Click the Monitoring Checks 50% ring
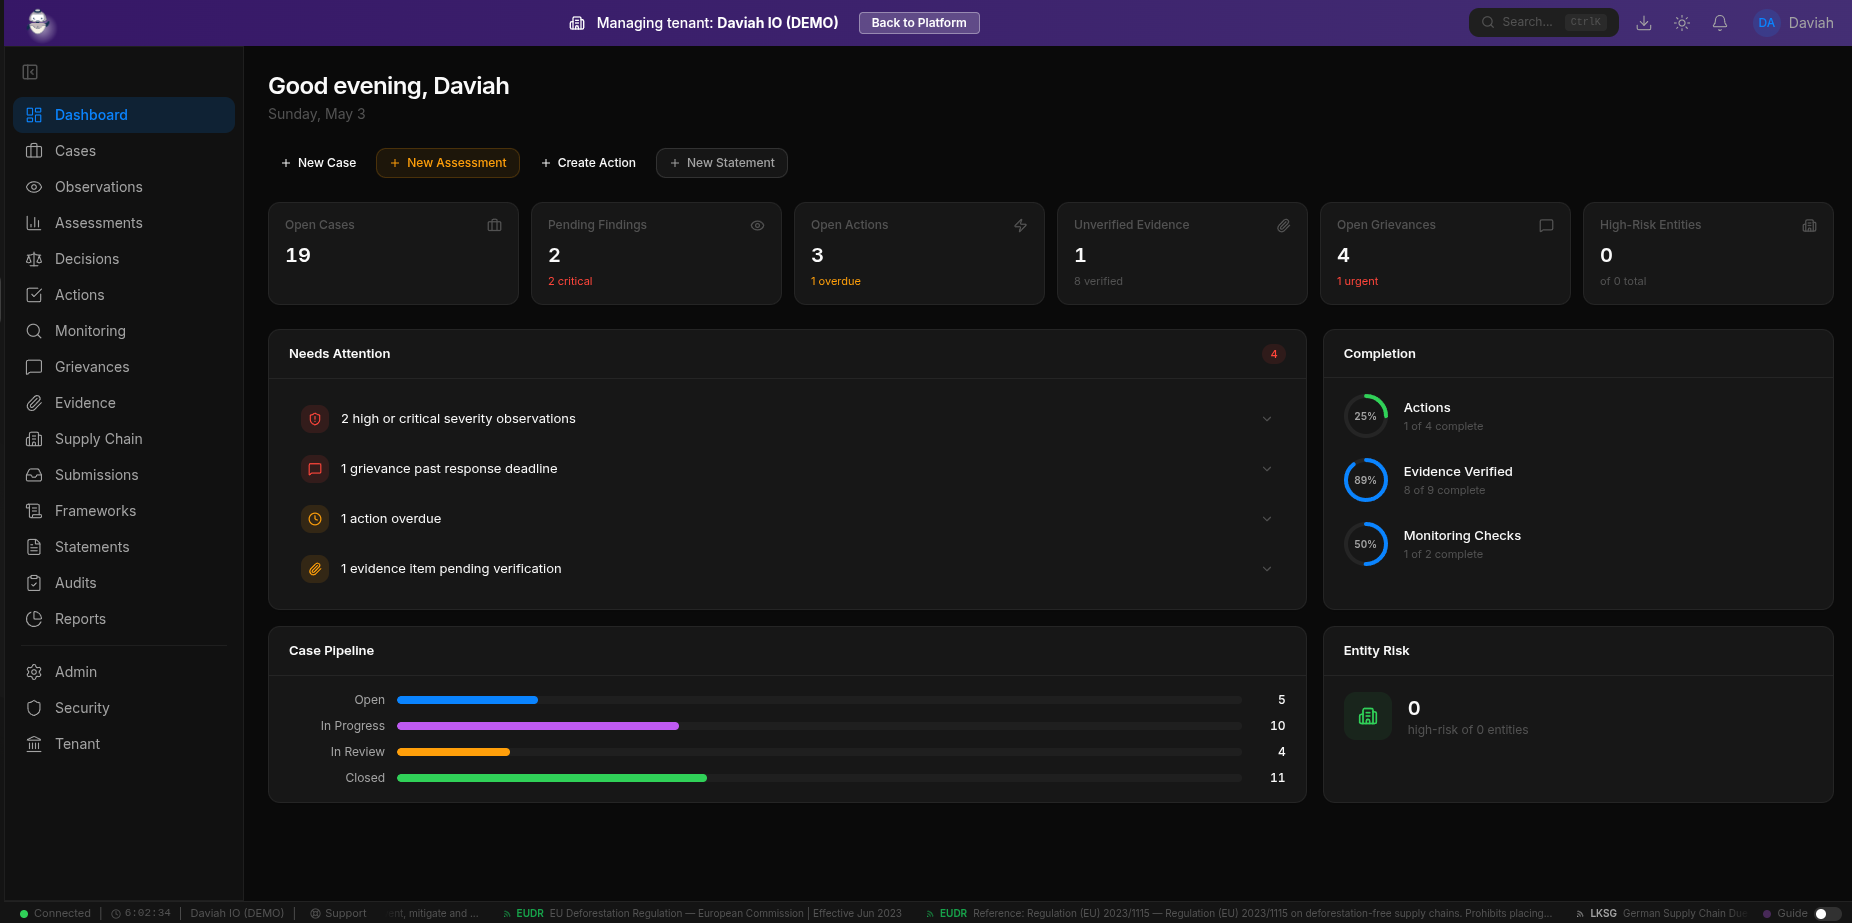The width and height of the screenshot is (1852, 923). point(1366,544)
